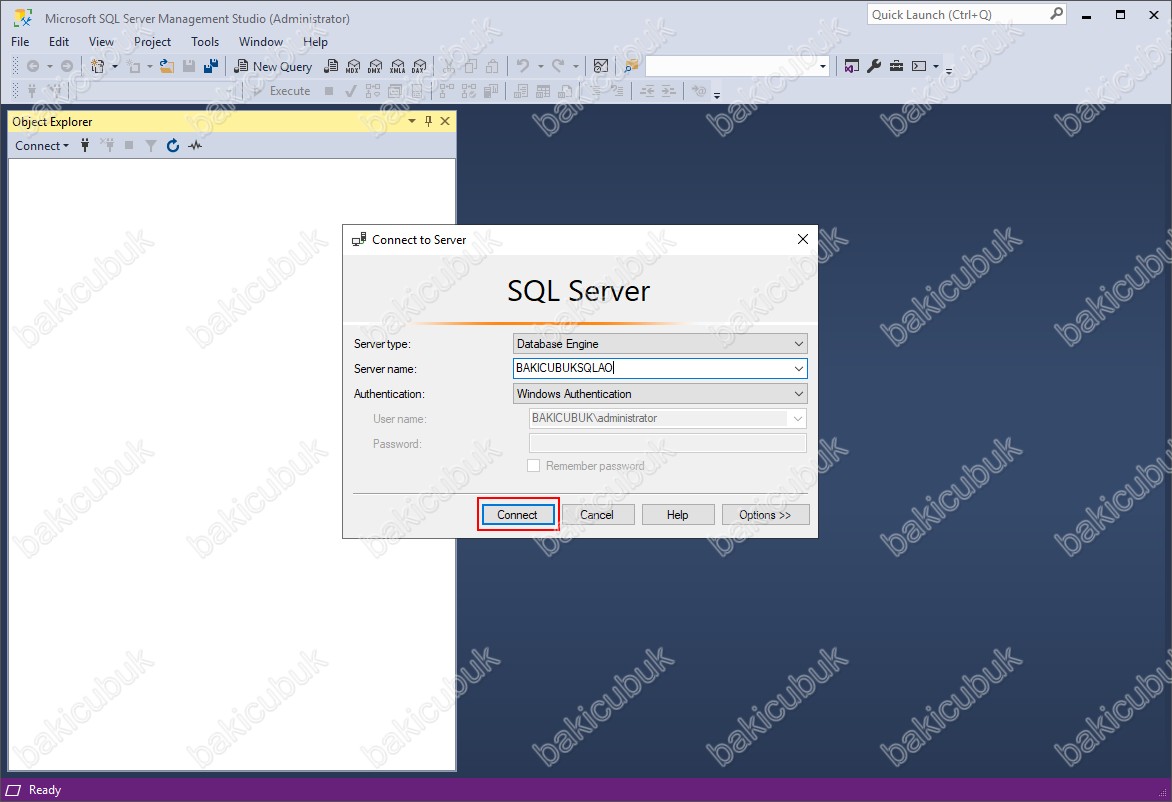Viewport: 1172px width, 802px height.
Task: Open the command window icon dropdown arrow
Action: point(936,67)
